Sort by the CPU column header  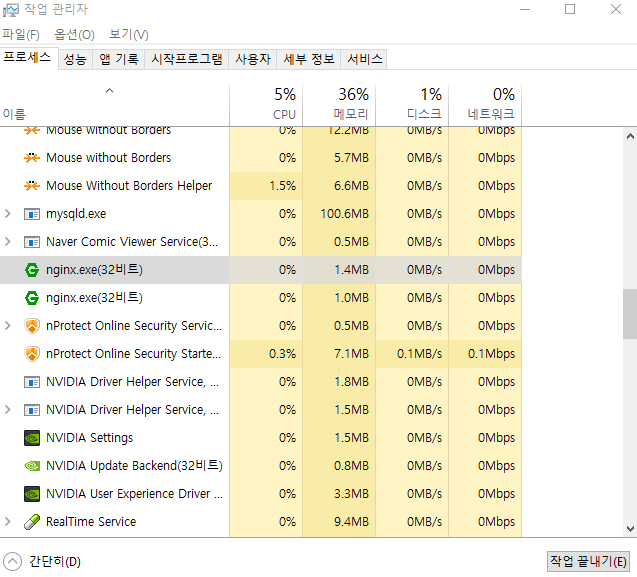point(266,106)
